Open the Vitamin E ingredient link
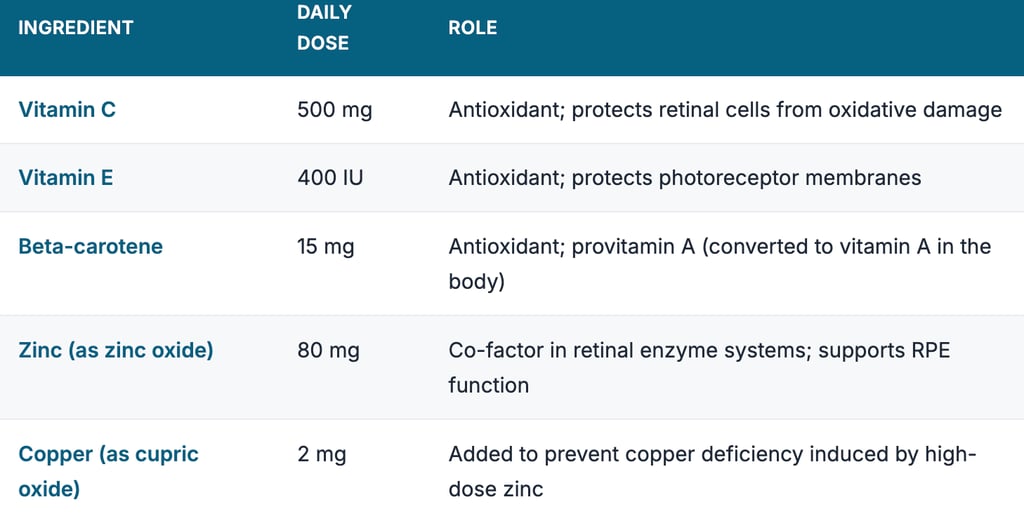This screenshot has height=514, width=1024. click(x=66, y=178)
